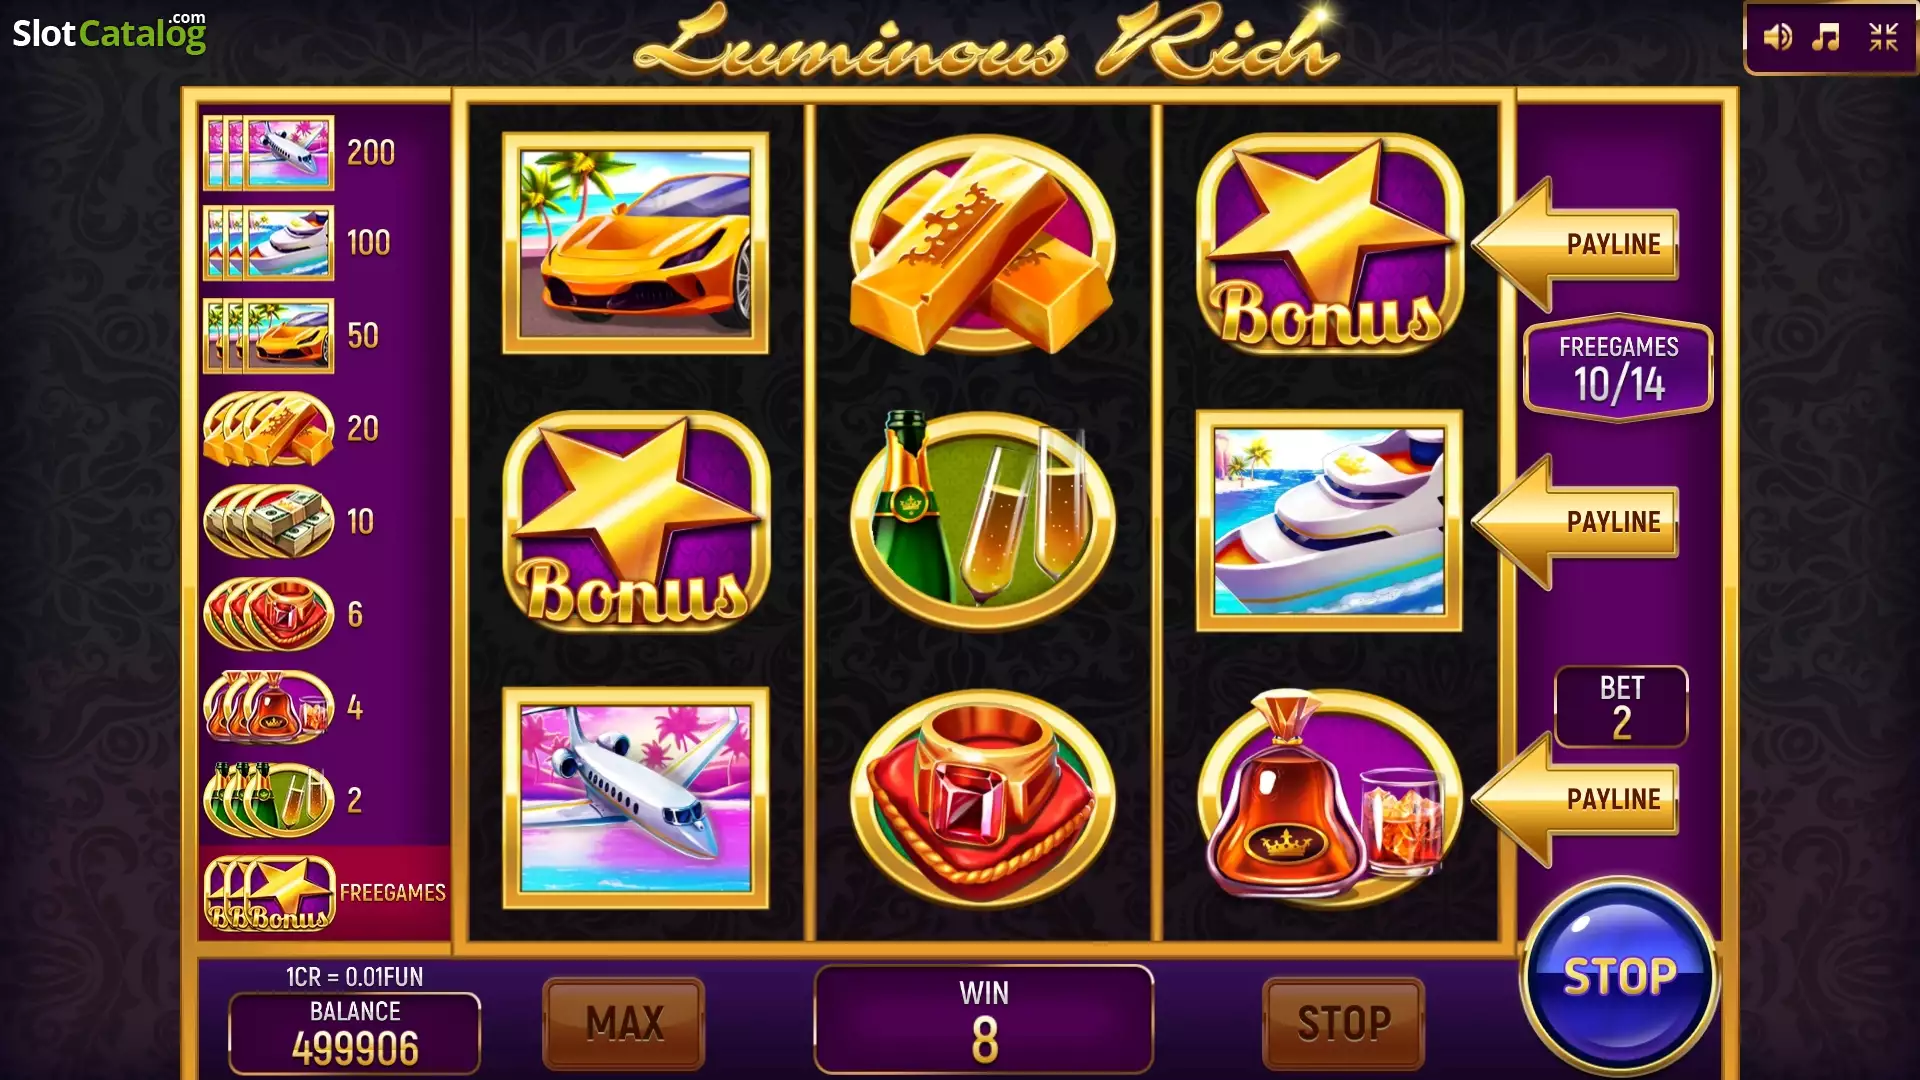This screenshot has width=1920, height=1080.
Task: Click the yacht symbol on third reel
Action: coord(1329,521)
